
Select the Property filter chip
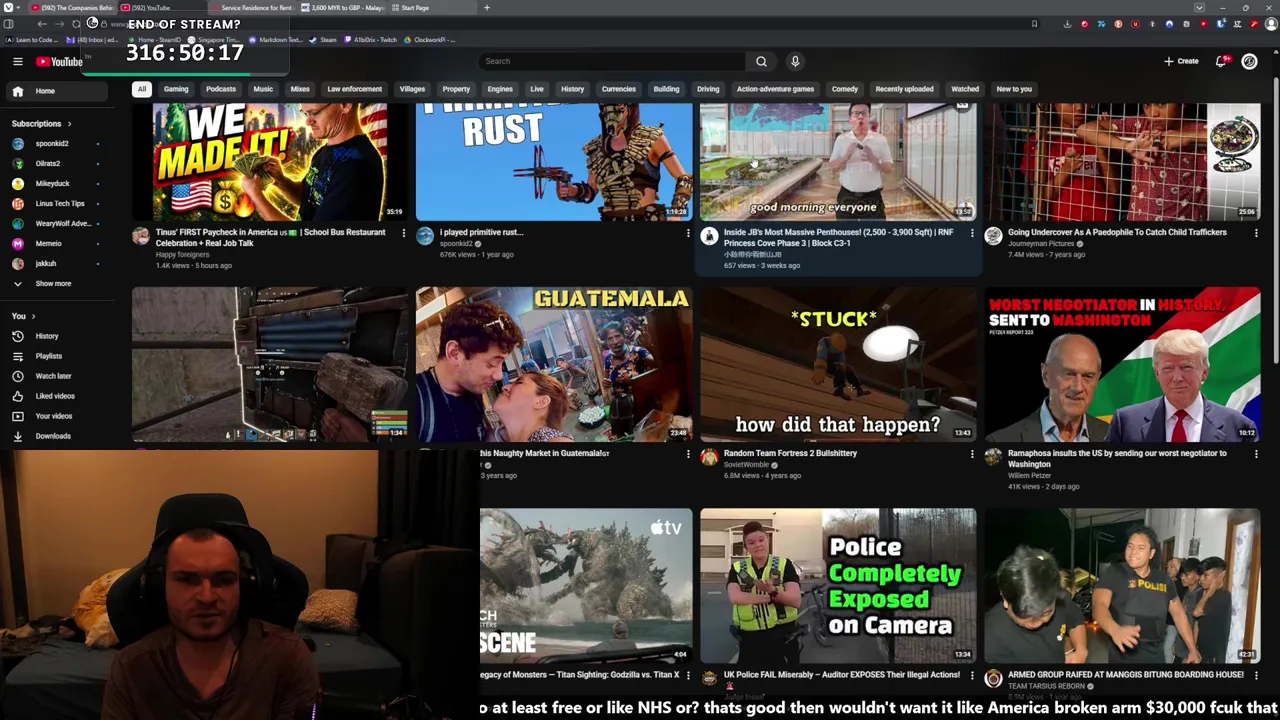coord(456,89)
